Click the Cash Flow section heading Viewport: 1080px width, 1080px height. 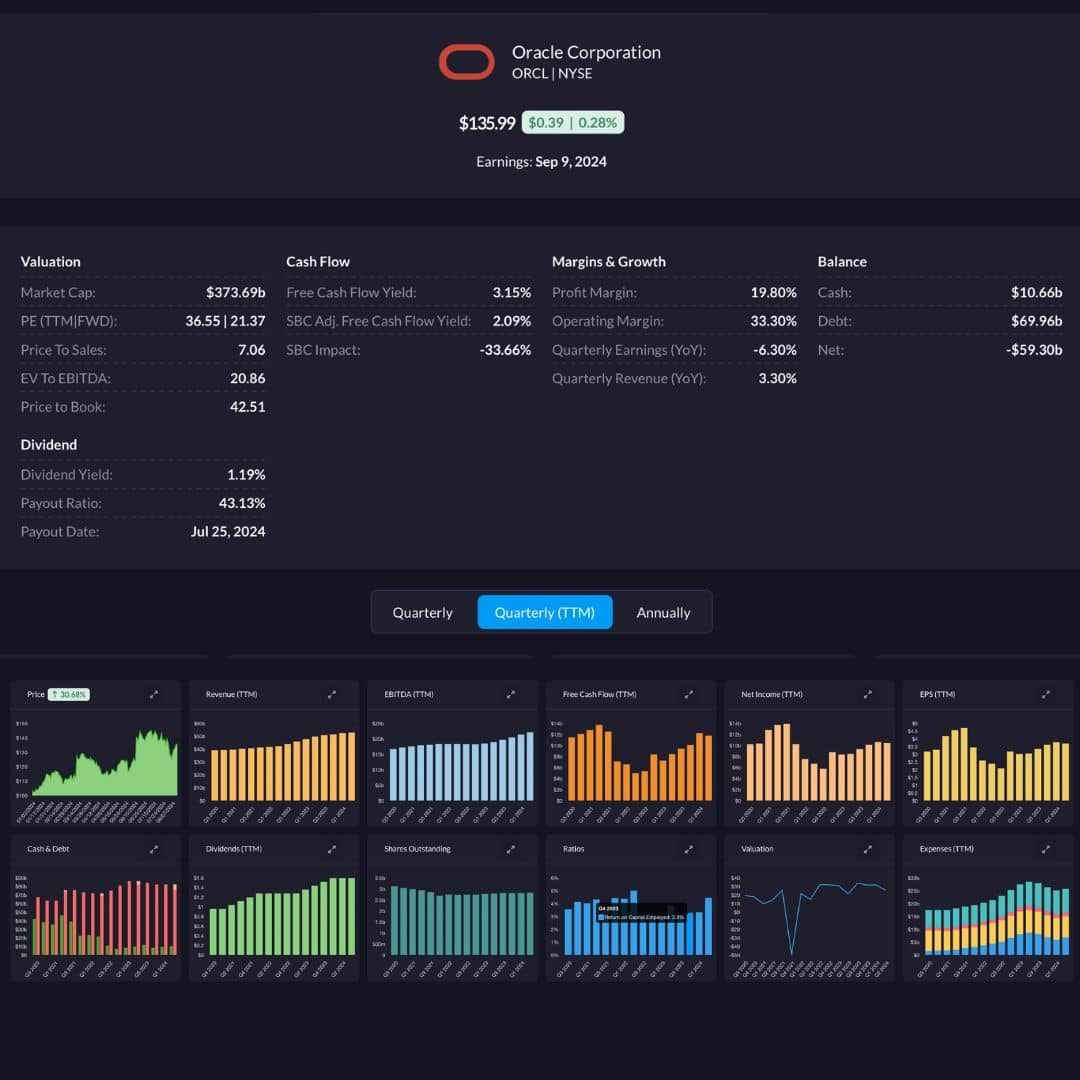pyautogui.click(x=318, y=262)
